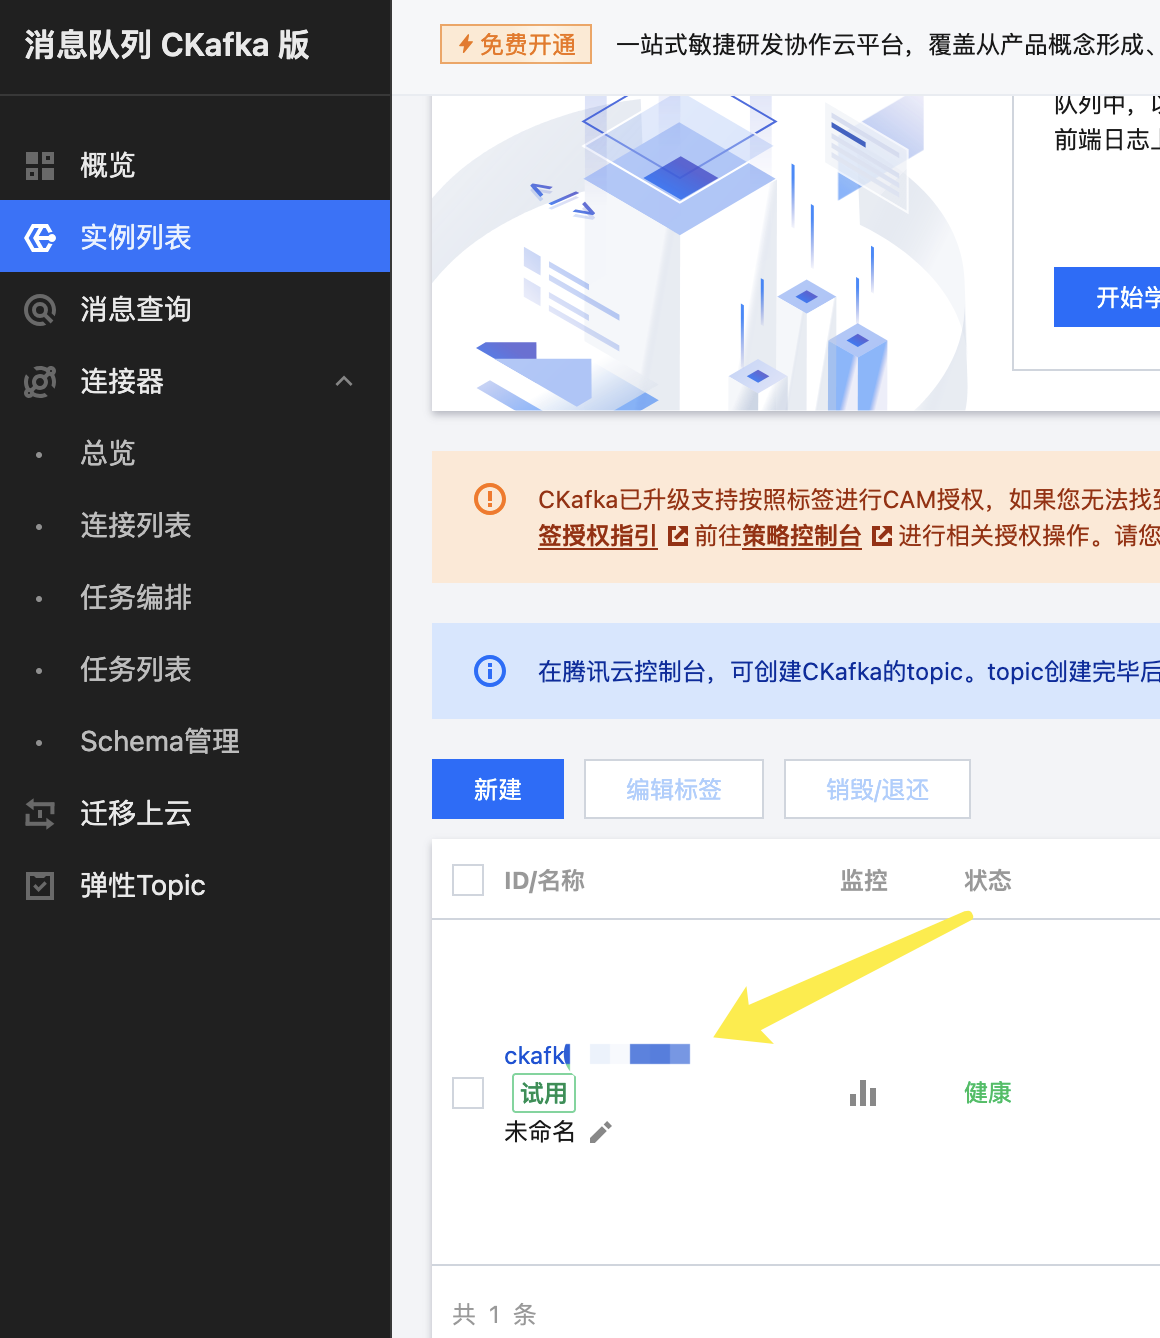Viewport: 1160px width, 1338px height.
Task: Open the ckafka instance ID link
Action: (597, 1055)
